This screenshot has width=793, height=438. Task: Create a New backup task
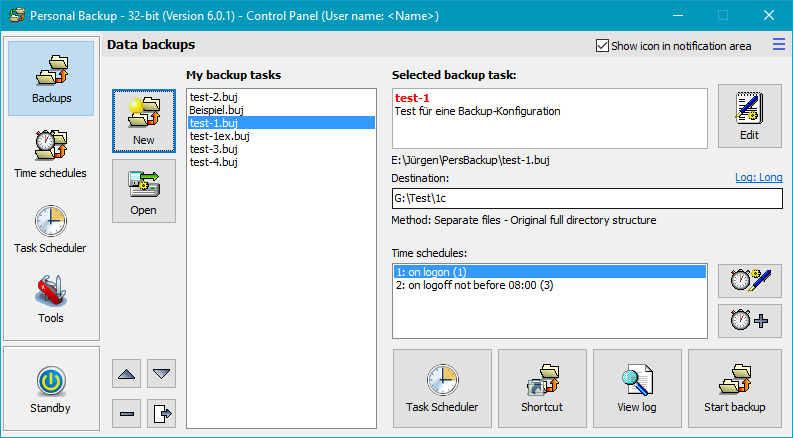tap(143, 120)
